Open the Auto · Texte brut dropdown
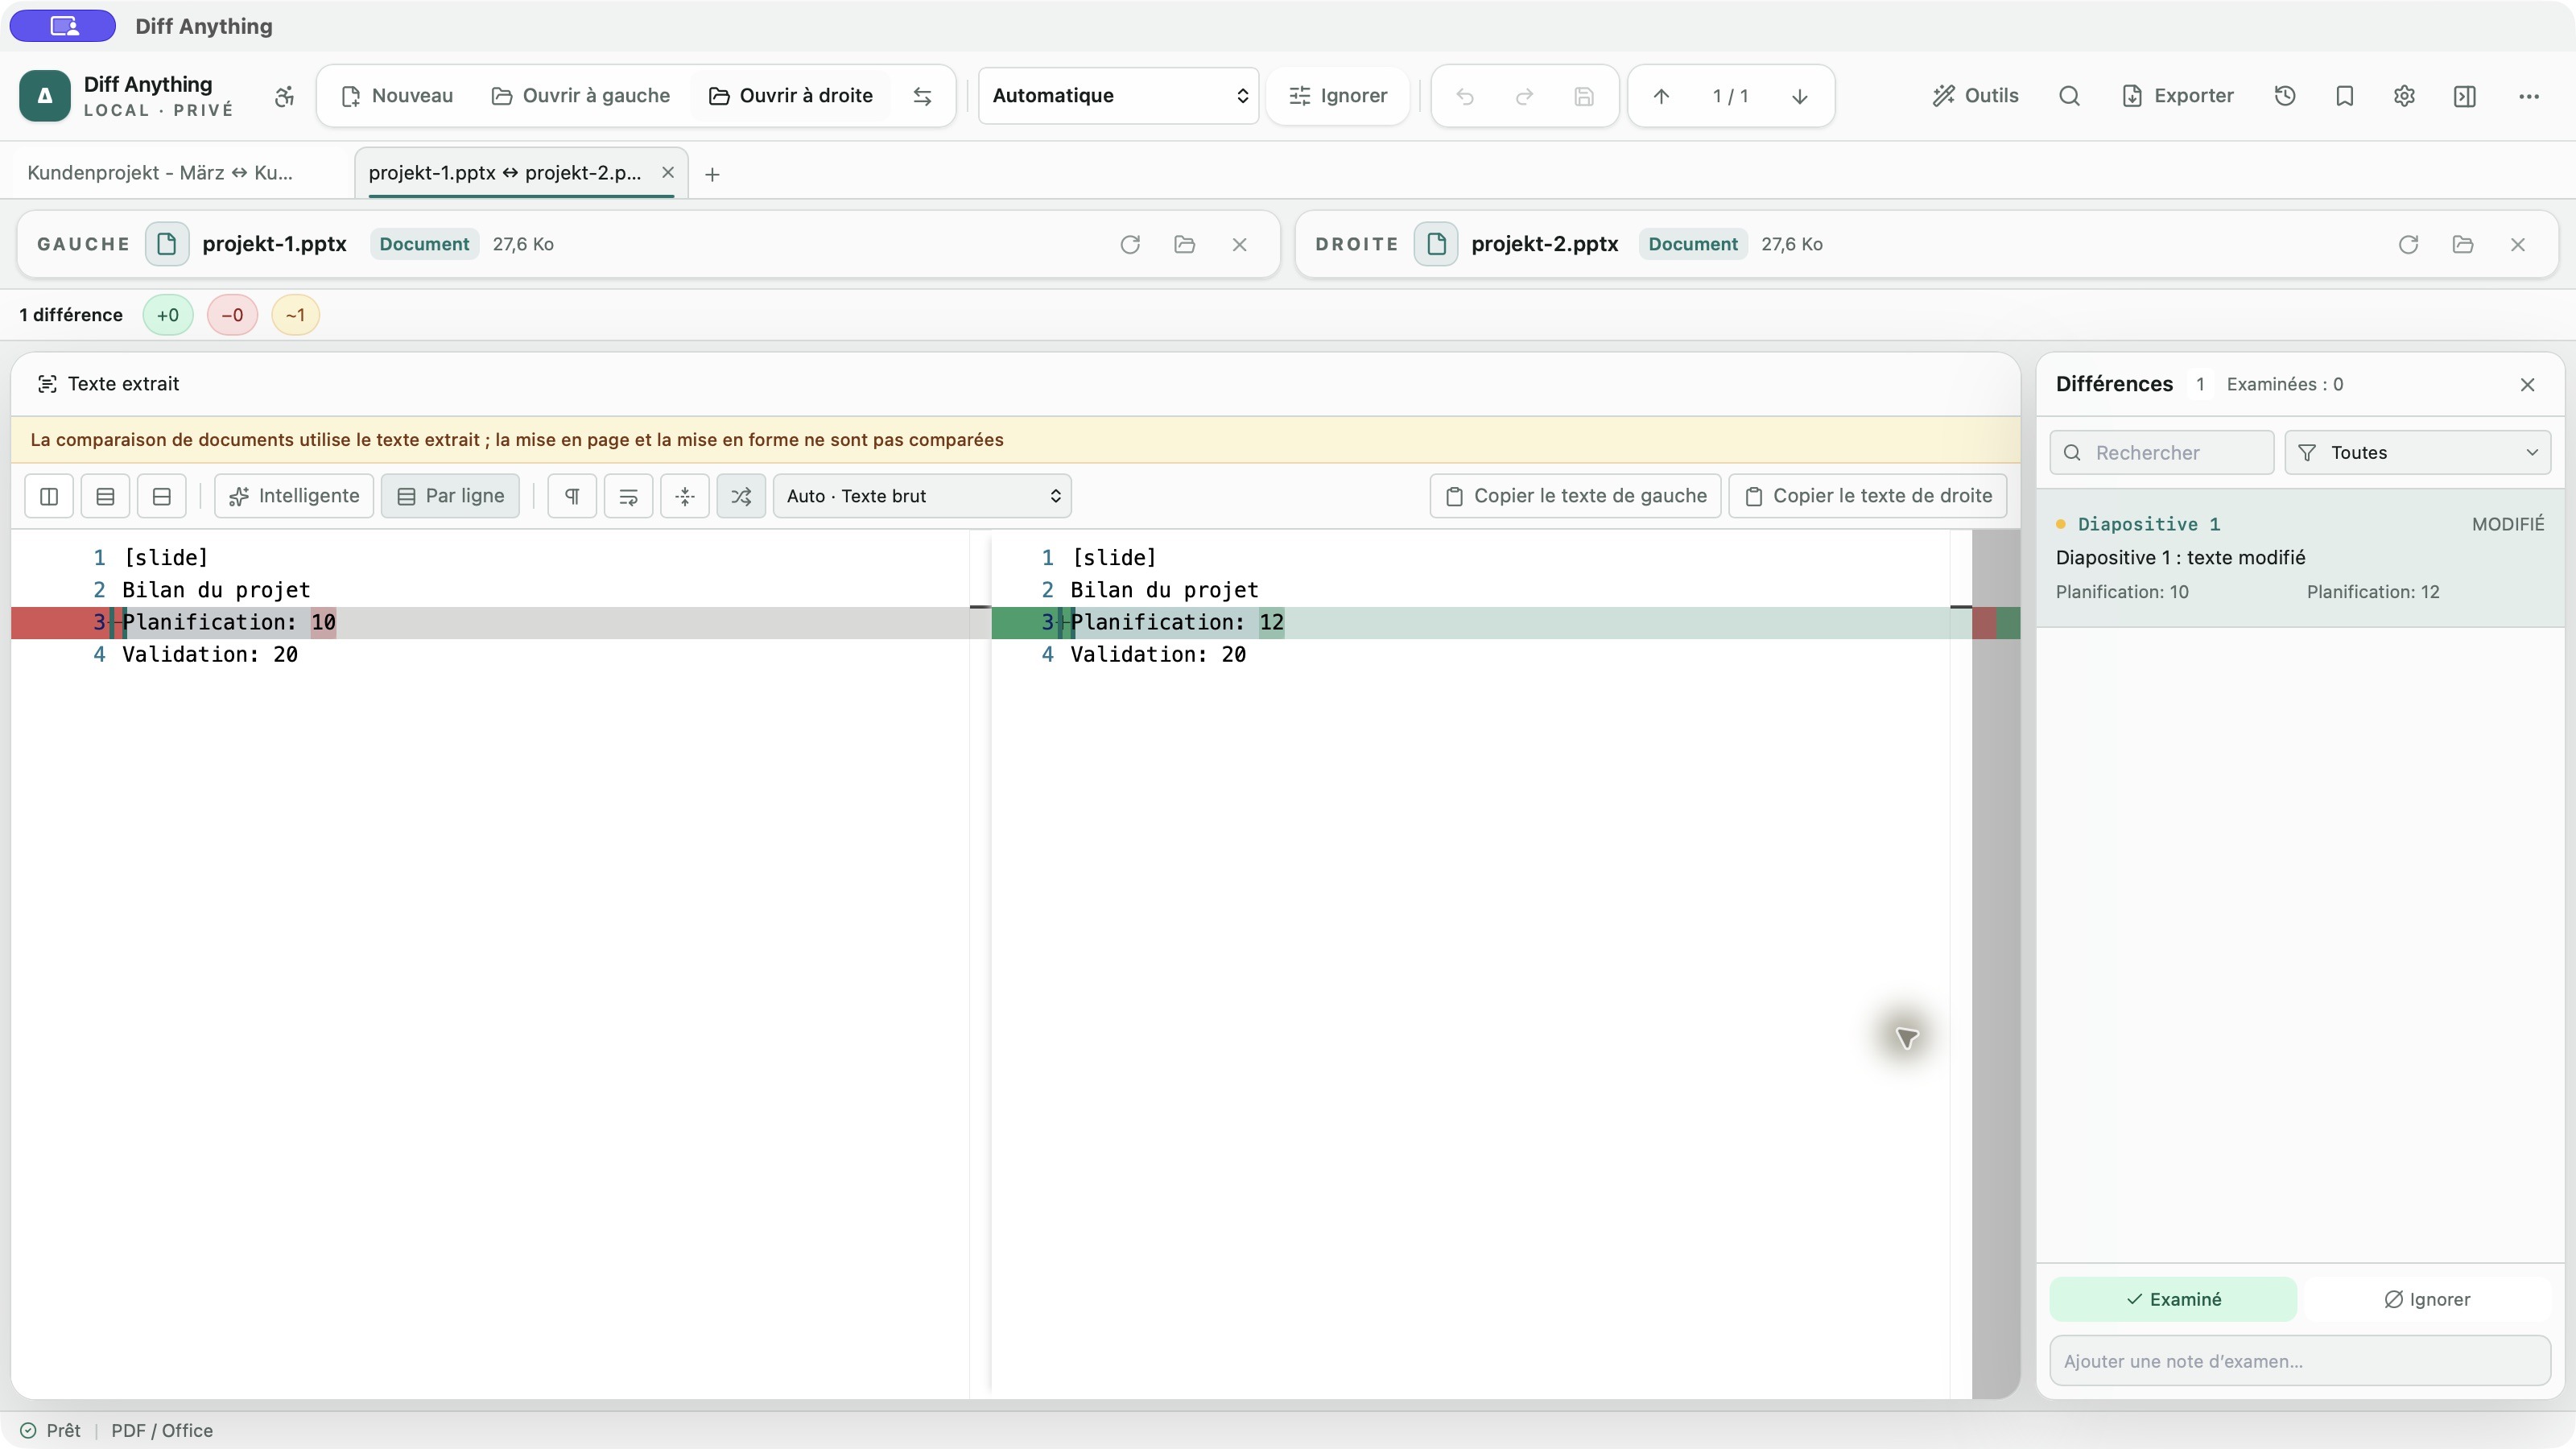This screenshot has width=2576, height=1449. [x=922, y=496]
